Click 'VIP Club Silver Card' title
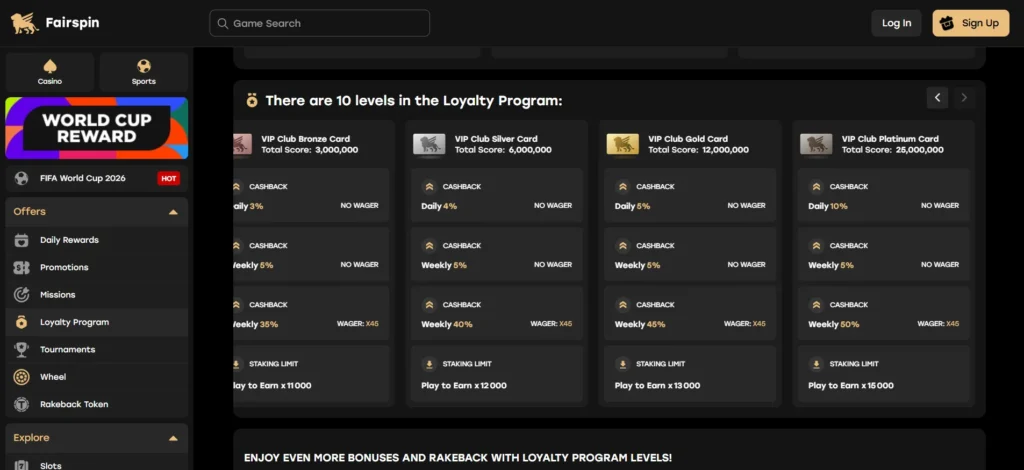 496,139
